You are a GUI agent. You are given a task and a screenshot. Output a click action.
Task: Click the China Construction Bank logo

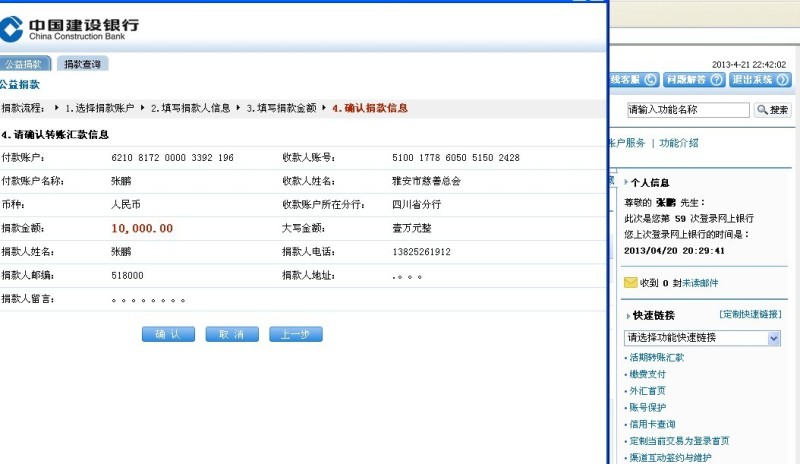click(x=70, y=28)
